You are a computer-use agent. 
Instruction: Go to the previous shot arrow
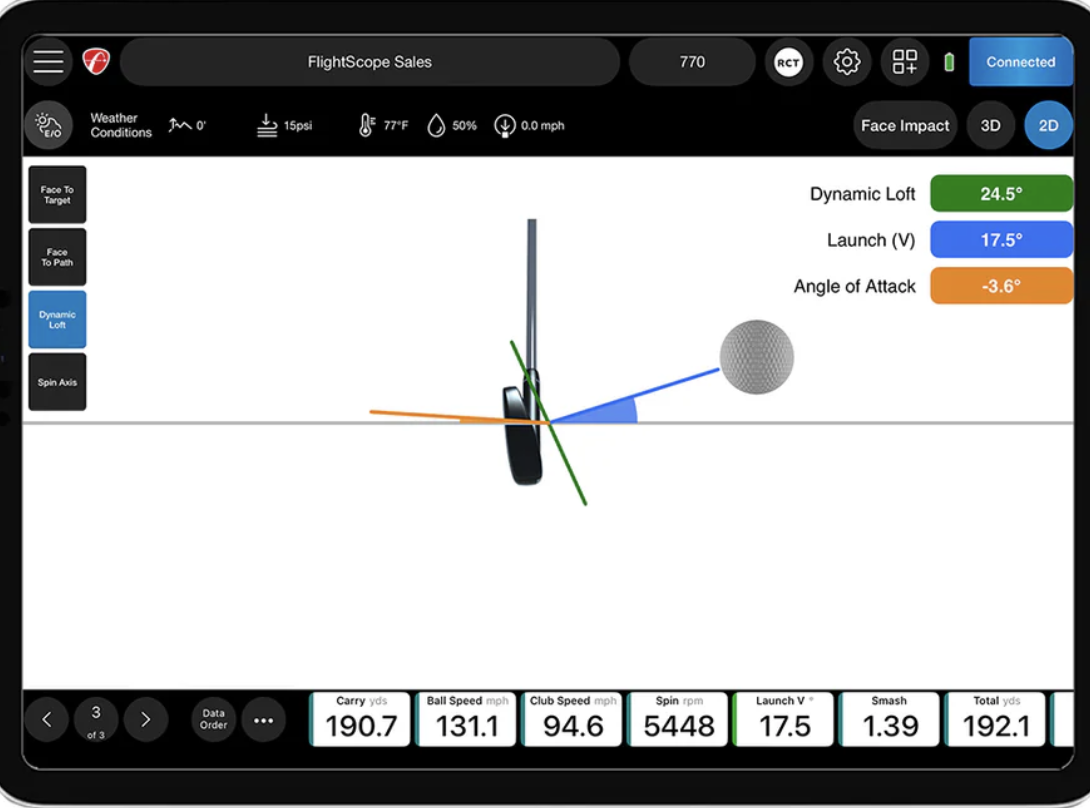click(x=47, y=719)
